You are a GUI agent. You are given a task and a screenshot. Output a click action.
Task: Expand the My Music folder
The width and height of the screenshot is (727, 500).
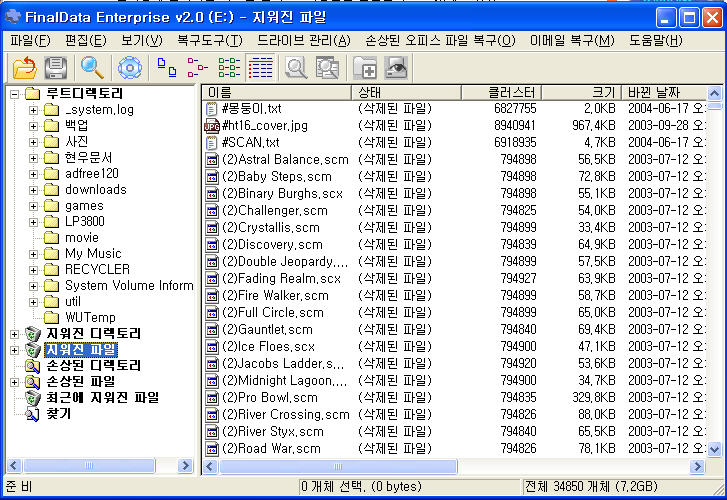click(33, 254)
